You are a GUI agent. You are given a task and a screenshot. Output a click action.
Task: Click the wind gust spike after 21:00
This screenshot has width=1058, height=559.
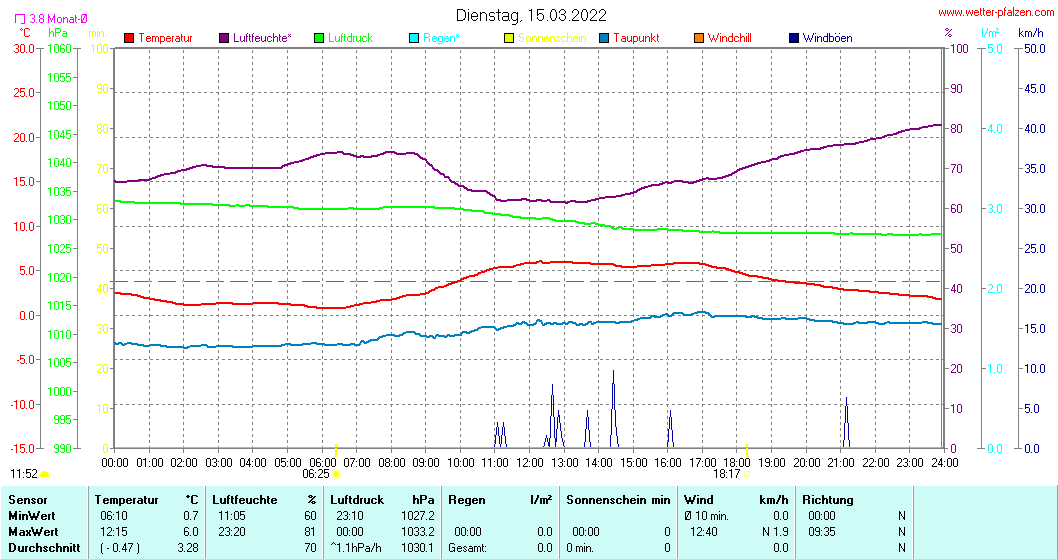pos(846,422)
